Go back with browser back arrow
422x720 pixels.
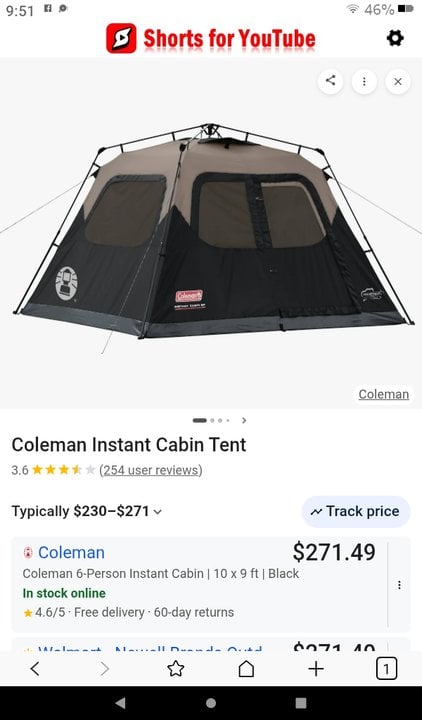pos(35,669)
